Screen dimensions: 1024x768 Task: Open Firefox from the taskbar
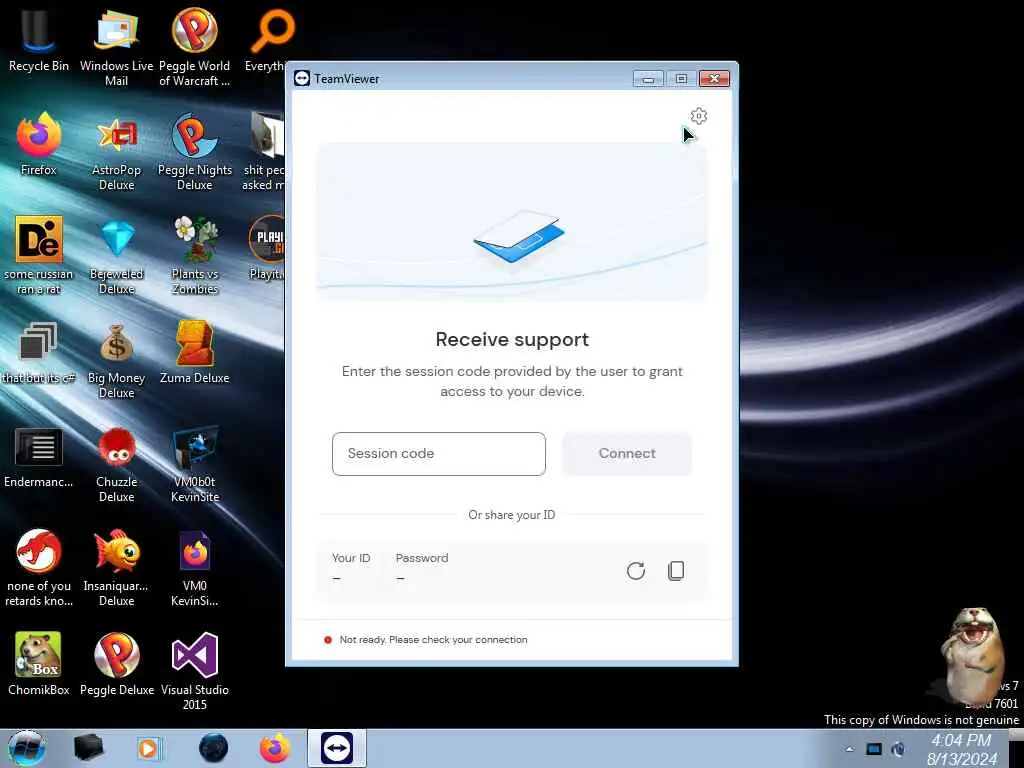click(x=275, y=748)
